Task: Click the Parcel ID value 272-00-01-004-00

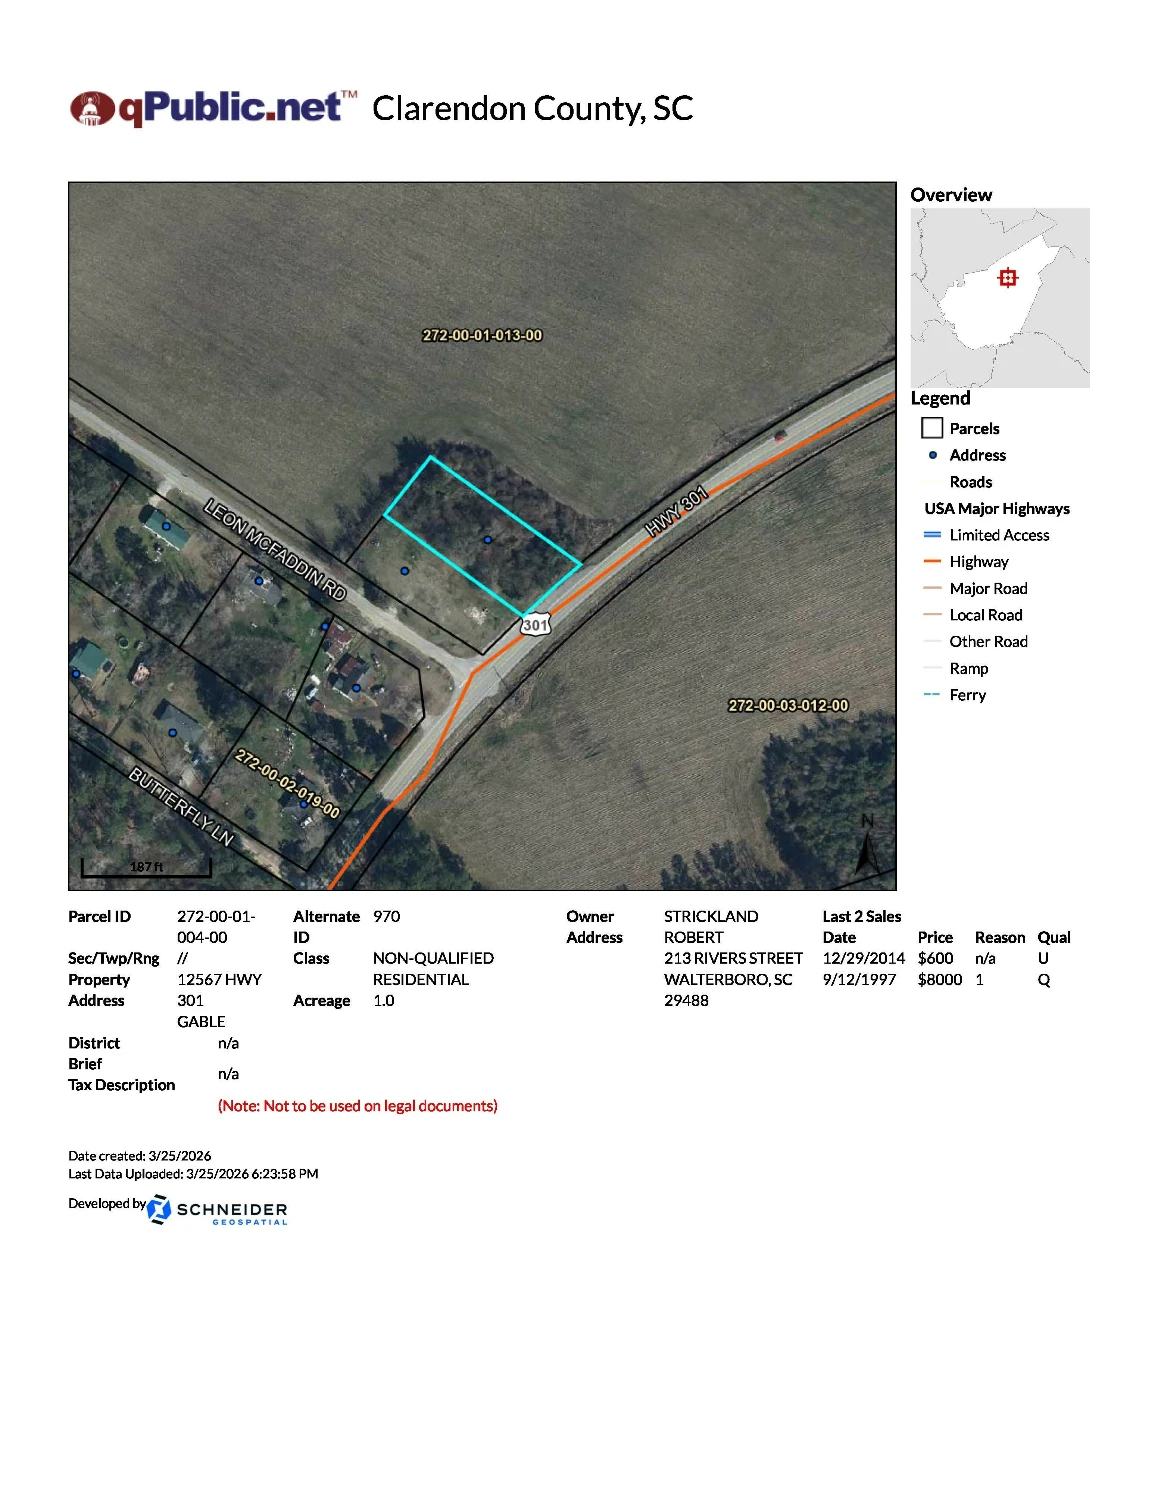Action: [x=216, y=927]
